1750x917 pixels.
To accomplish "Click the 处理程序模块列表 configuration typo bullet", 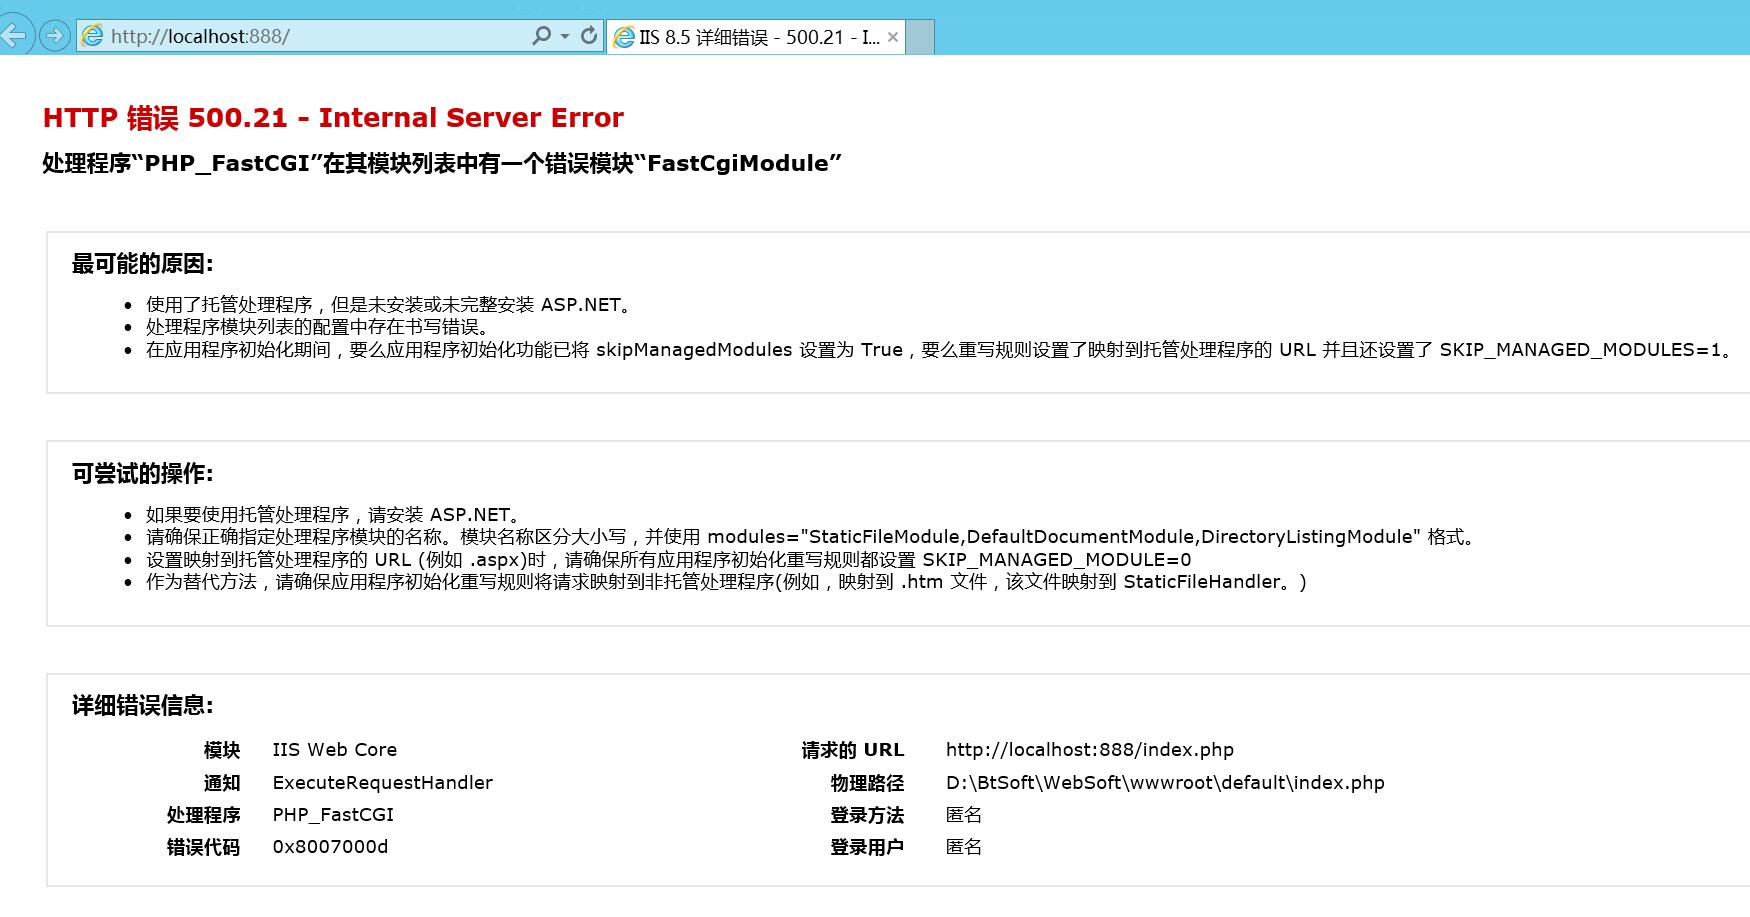I will pyautogui.click(x=318, y=327).
